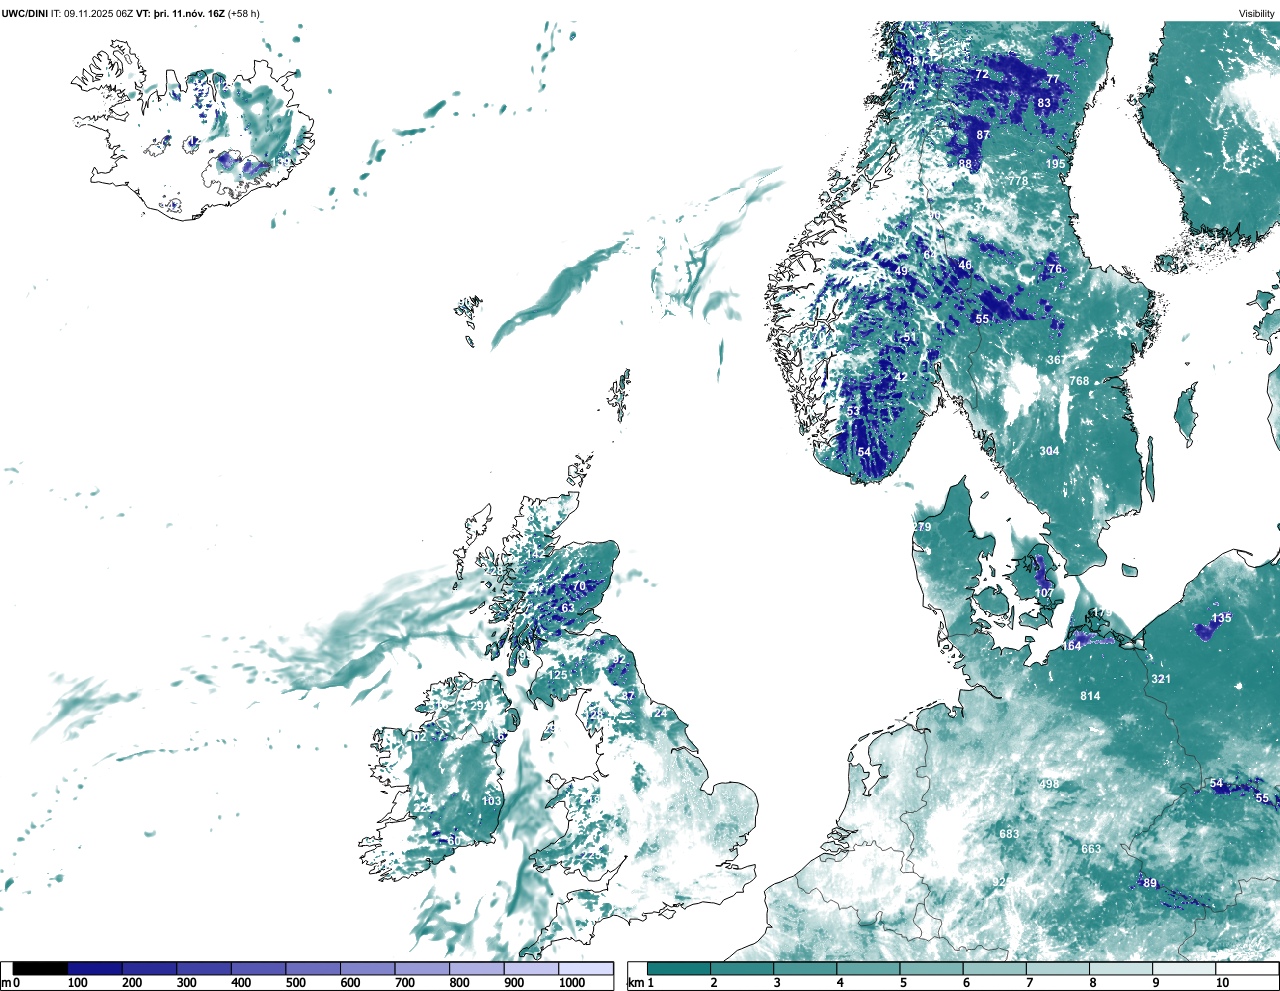Click visibility value '89' over Czech region
Image resolution: width=1280 pixels, height=991 pixels.
pos(1150,883)
